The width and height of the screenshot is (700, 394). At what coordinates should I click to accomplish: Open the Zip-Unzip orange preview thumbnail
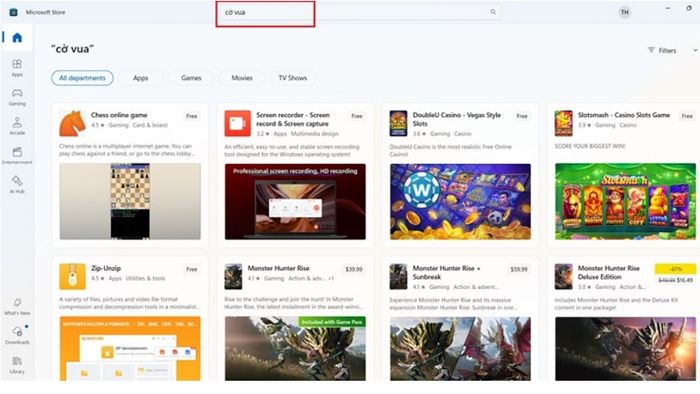[x=130, y=348]
